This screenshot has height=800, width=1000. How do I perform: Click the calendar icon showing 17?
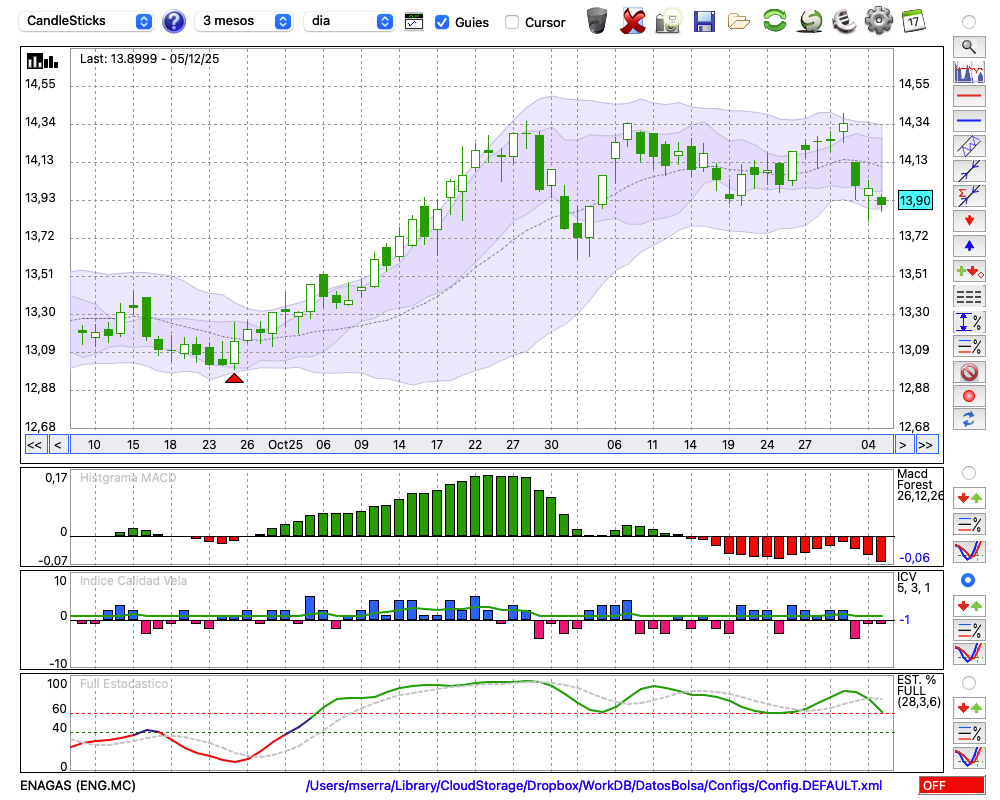(x=913, y=20)
